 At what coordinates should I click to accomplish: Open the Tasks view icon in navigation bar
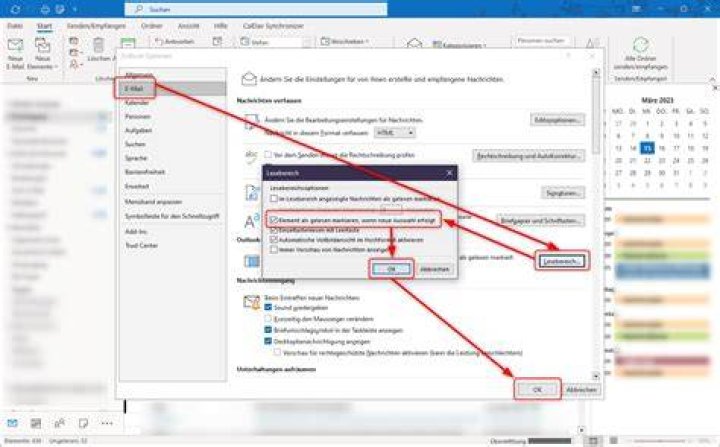pyautogui.click(x=83, y=423)
